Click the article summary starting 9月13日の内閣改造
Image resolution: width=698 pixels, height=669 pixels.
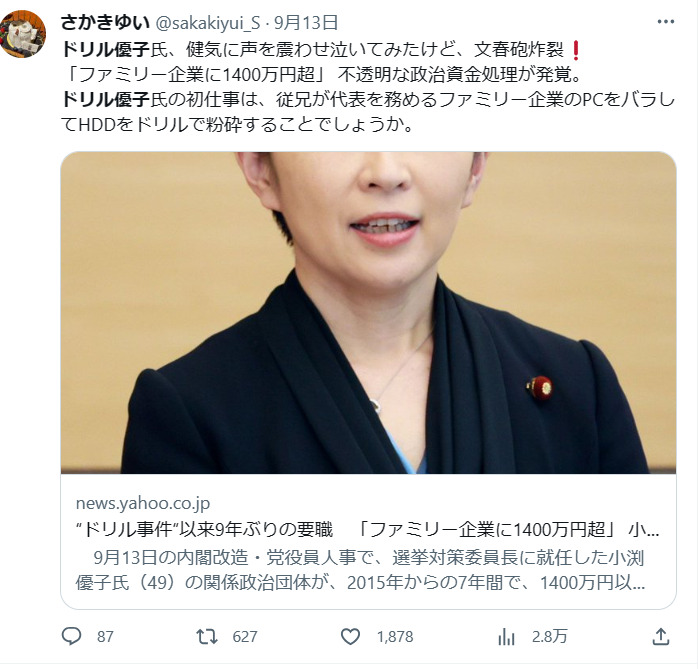[360, 570]
